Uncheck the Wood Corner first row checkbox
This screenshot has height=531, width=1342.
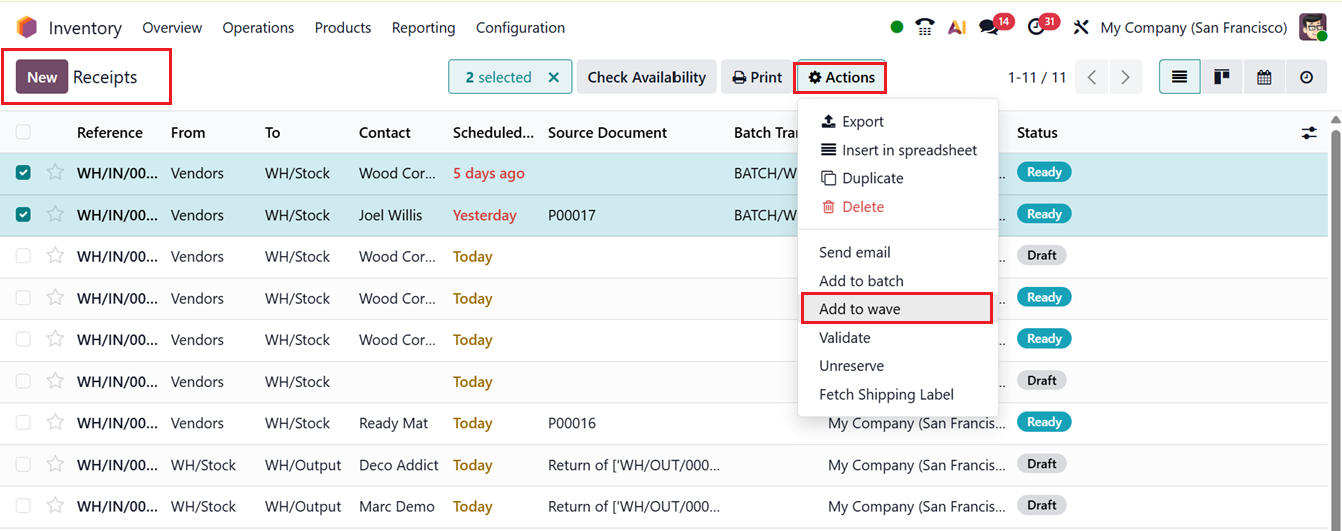(x=23, y=173)
